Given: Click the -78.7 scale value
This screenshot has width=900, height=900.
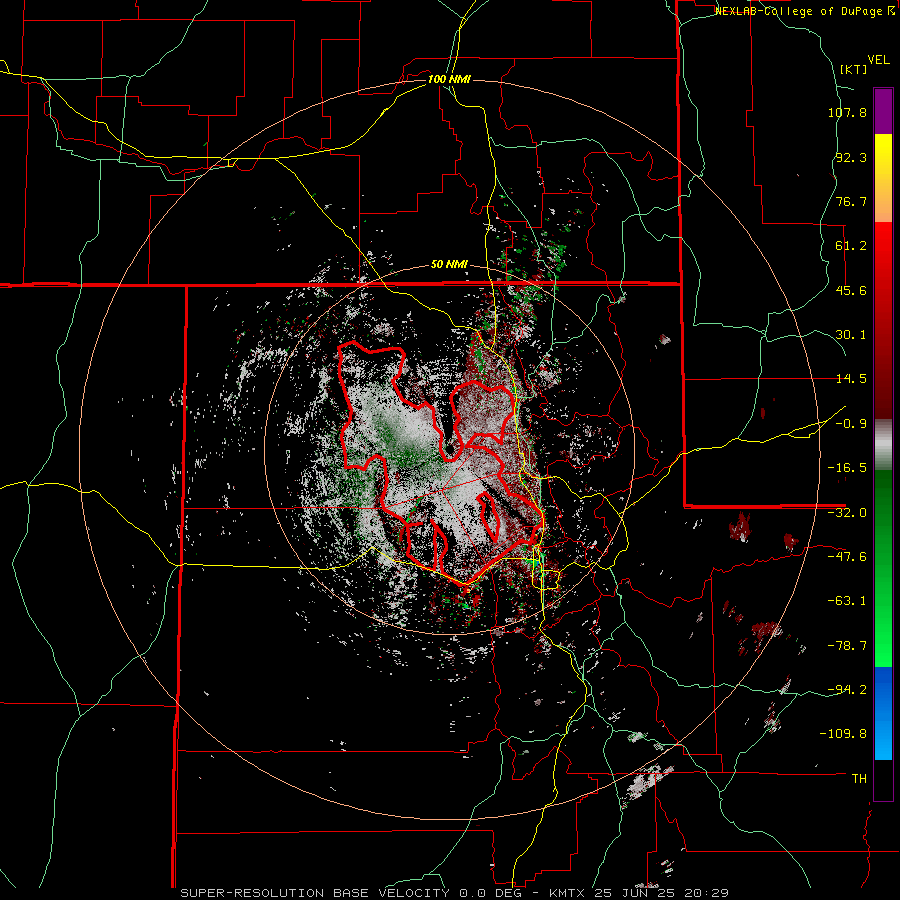Looking at the screenshot, I should [x=847, y=646].
